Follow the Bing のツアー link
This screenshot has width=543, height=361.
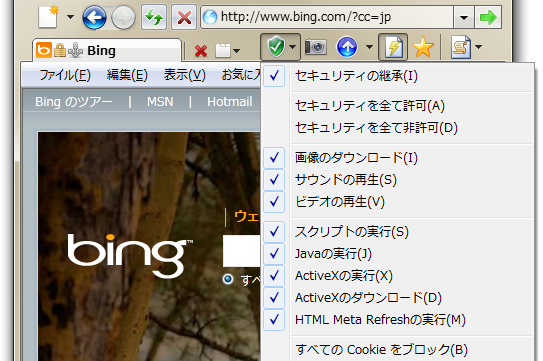(x=74, y=102)
